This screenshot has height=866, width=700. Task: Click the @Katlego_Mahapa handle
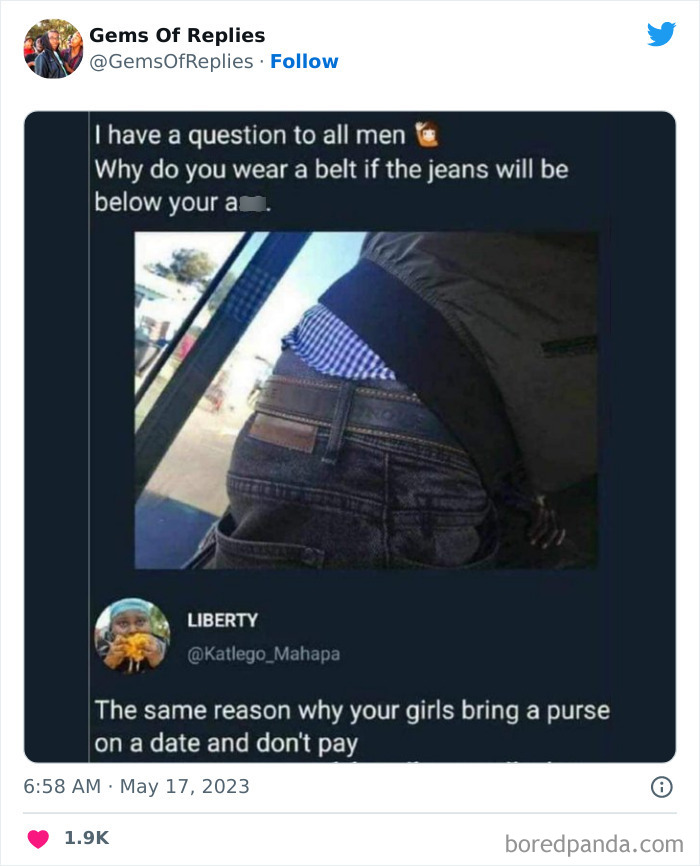pyautogui.click(x=264, y=654)
